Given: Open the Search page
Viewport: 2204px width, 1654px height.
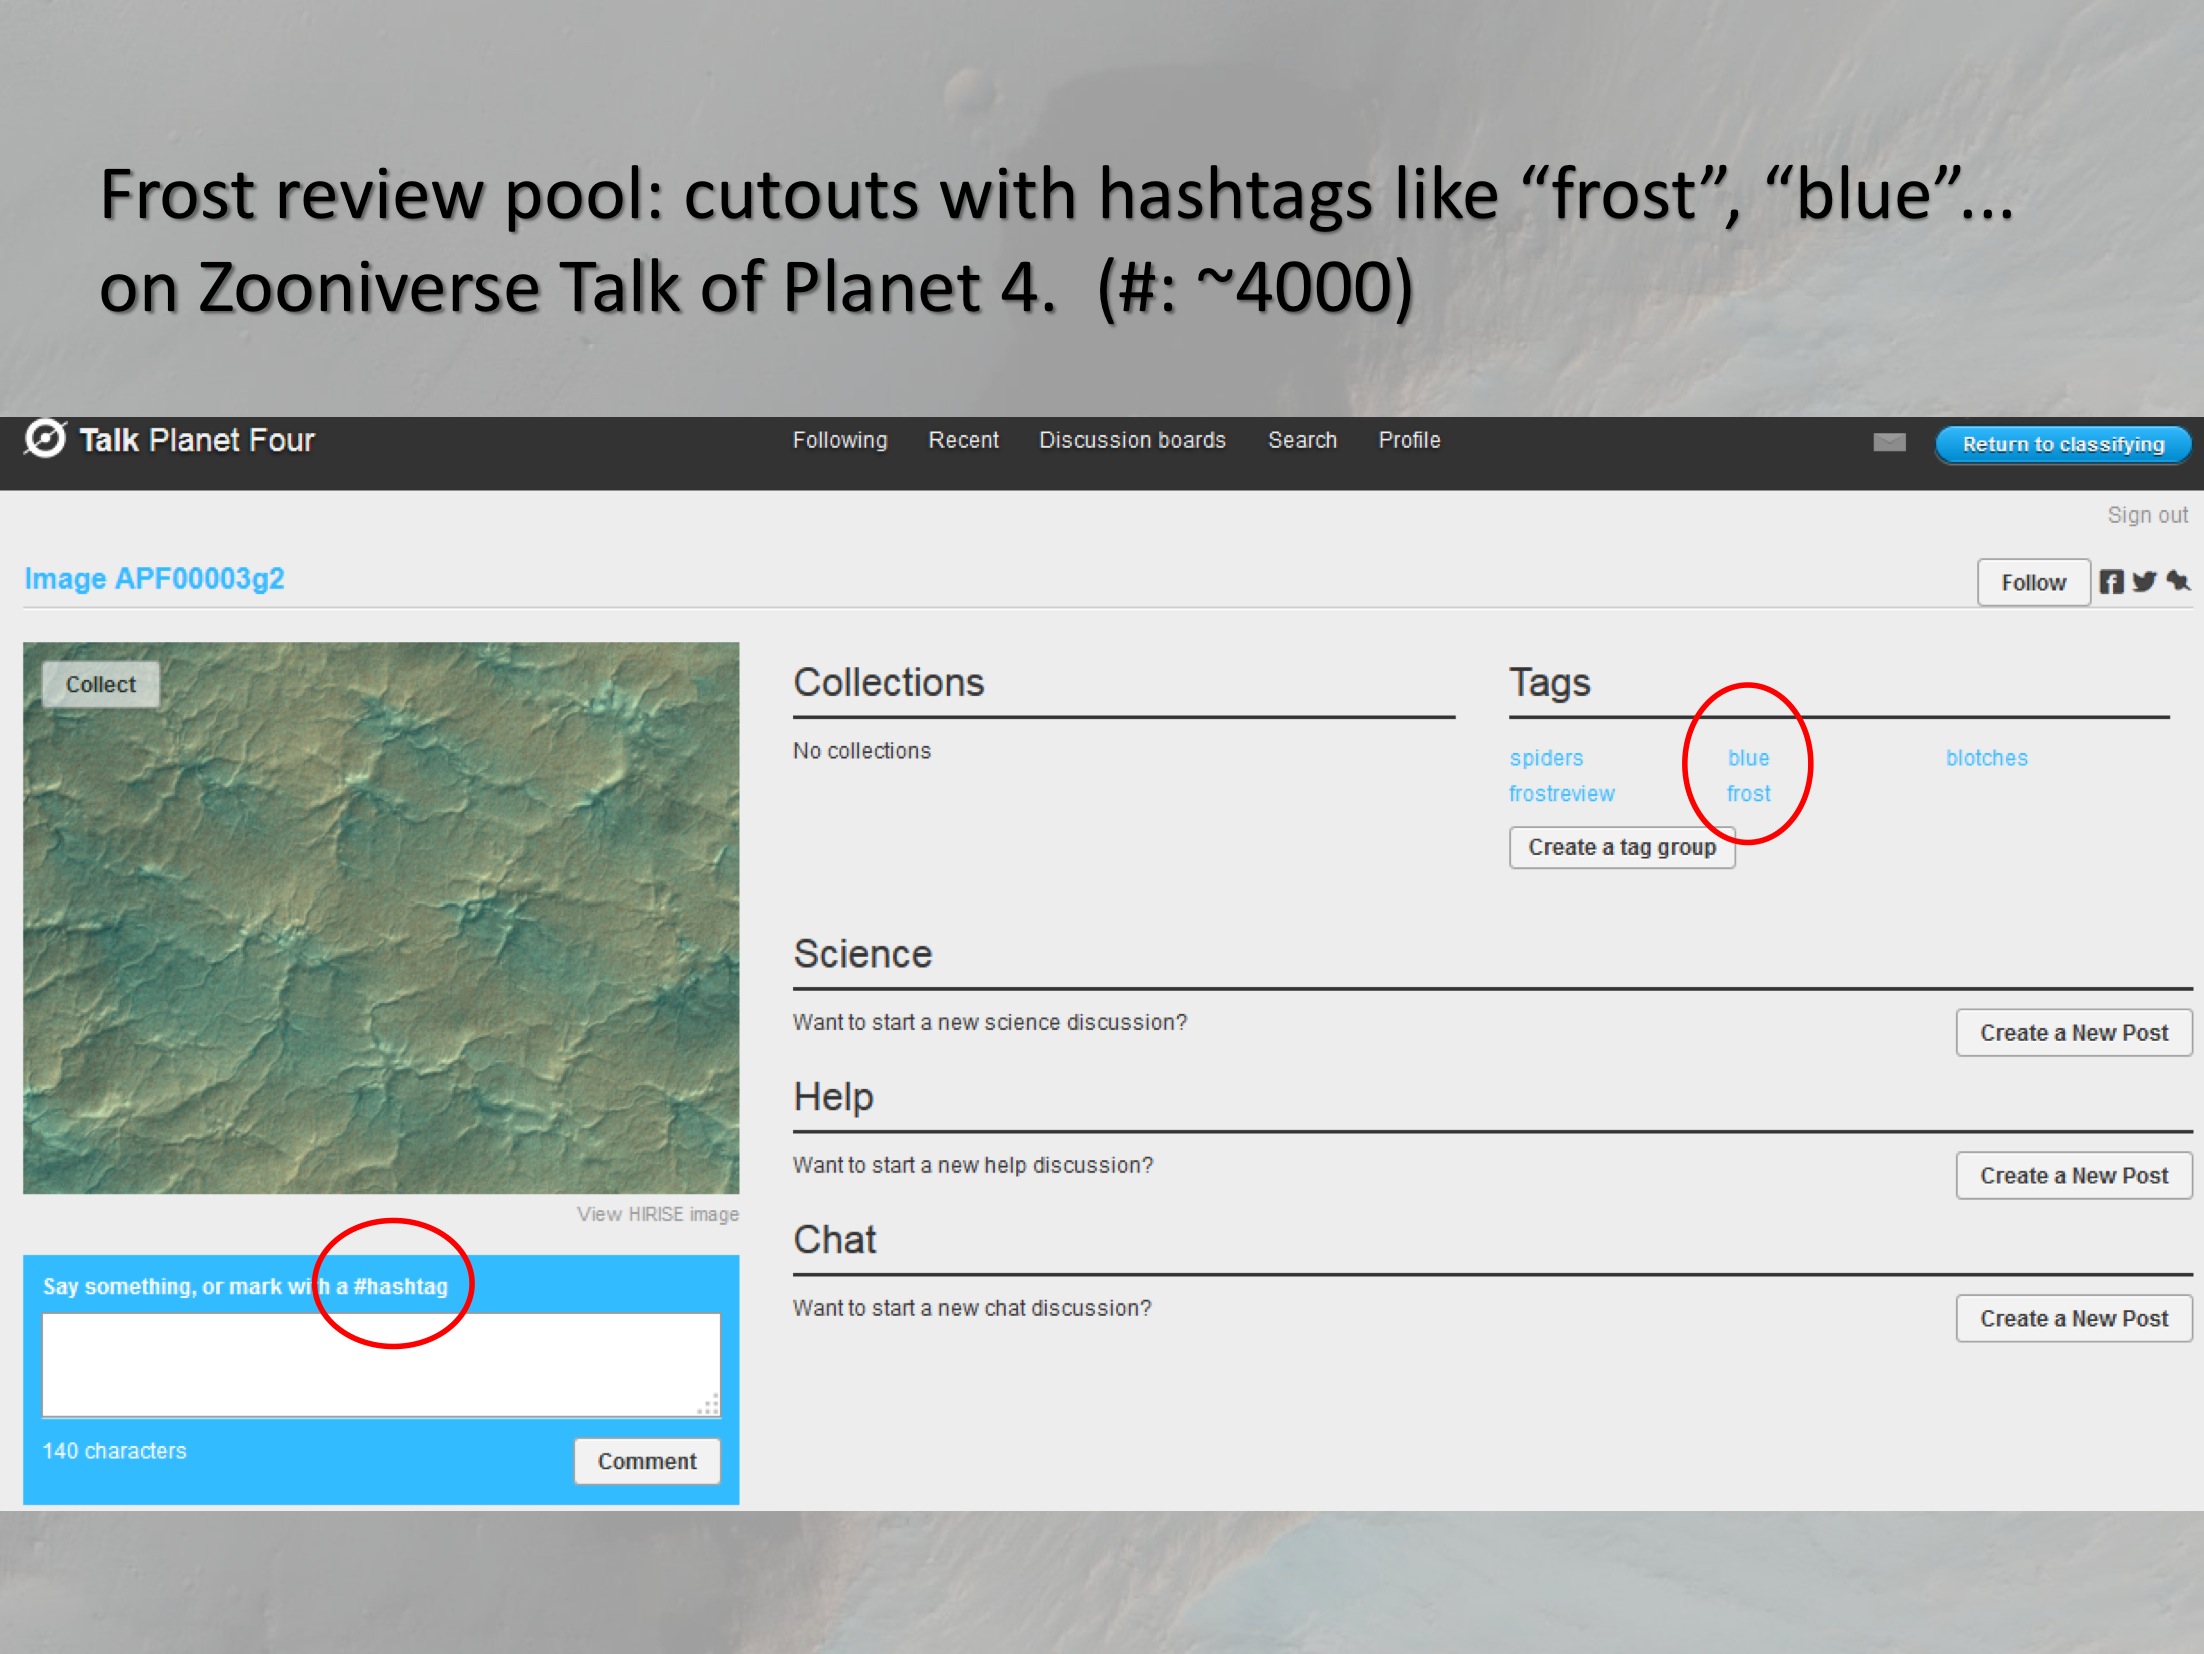Looking at the screenshot, I should pyautogui.click(x=1301, y=440).
